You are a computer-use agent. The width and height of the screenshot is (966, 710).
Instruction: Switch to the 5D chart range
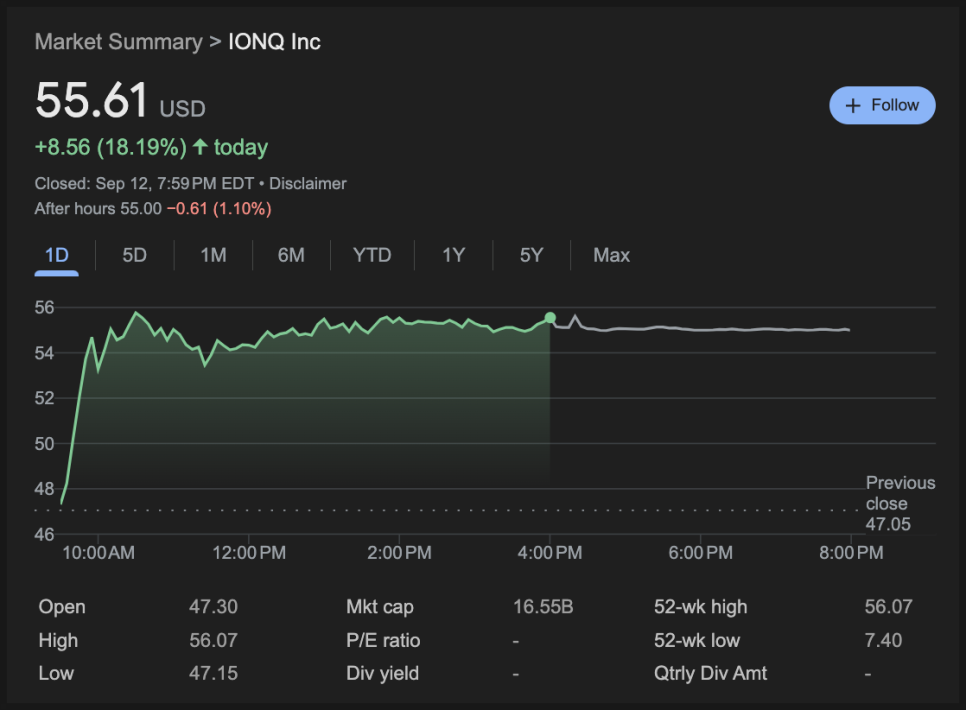click(134, 255)
